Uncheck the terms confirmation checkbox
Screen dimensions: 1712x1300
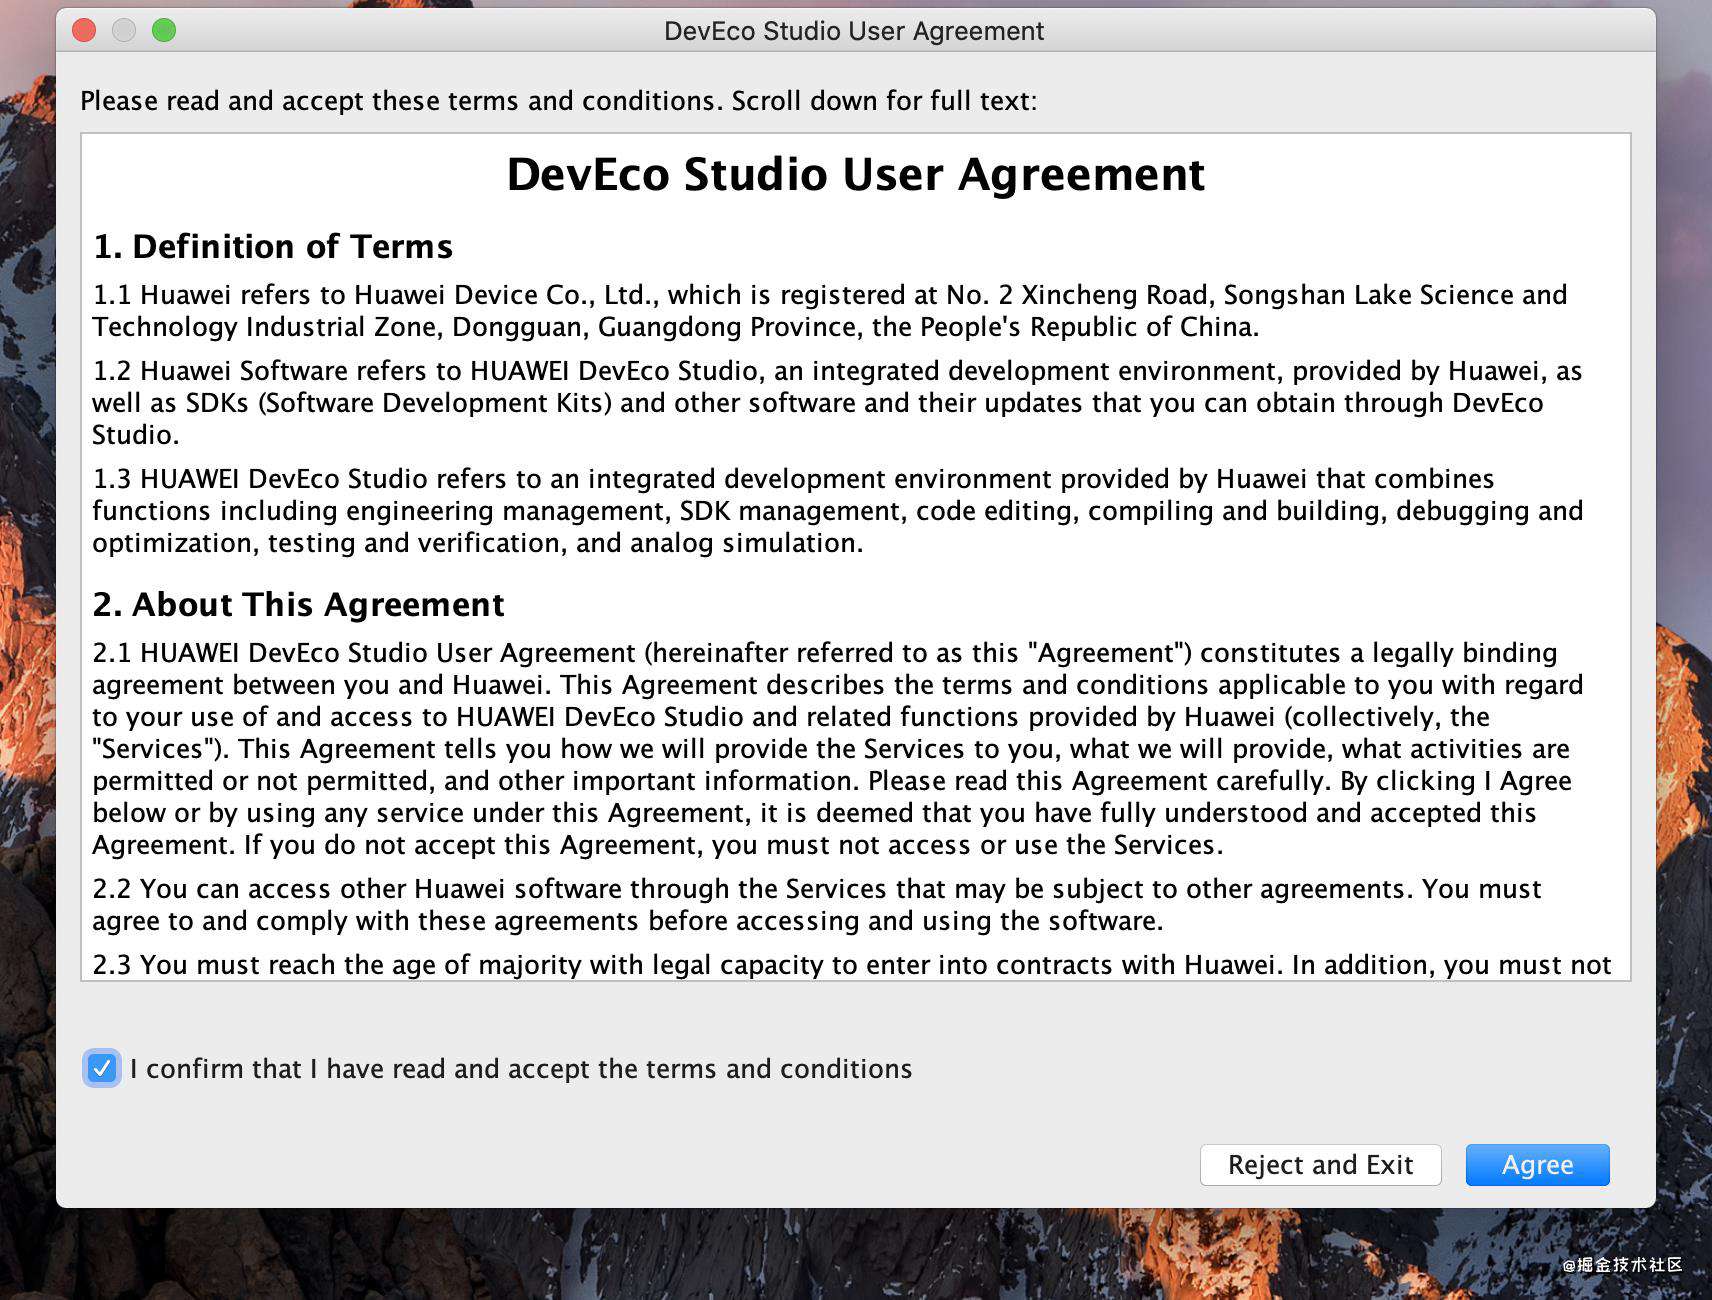coord(102,1068)
